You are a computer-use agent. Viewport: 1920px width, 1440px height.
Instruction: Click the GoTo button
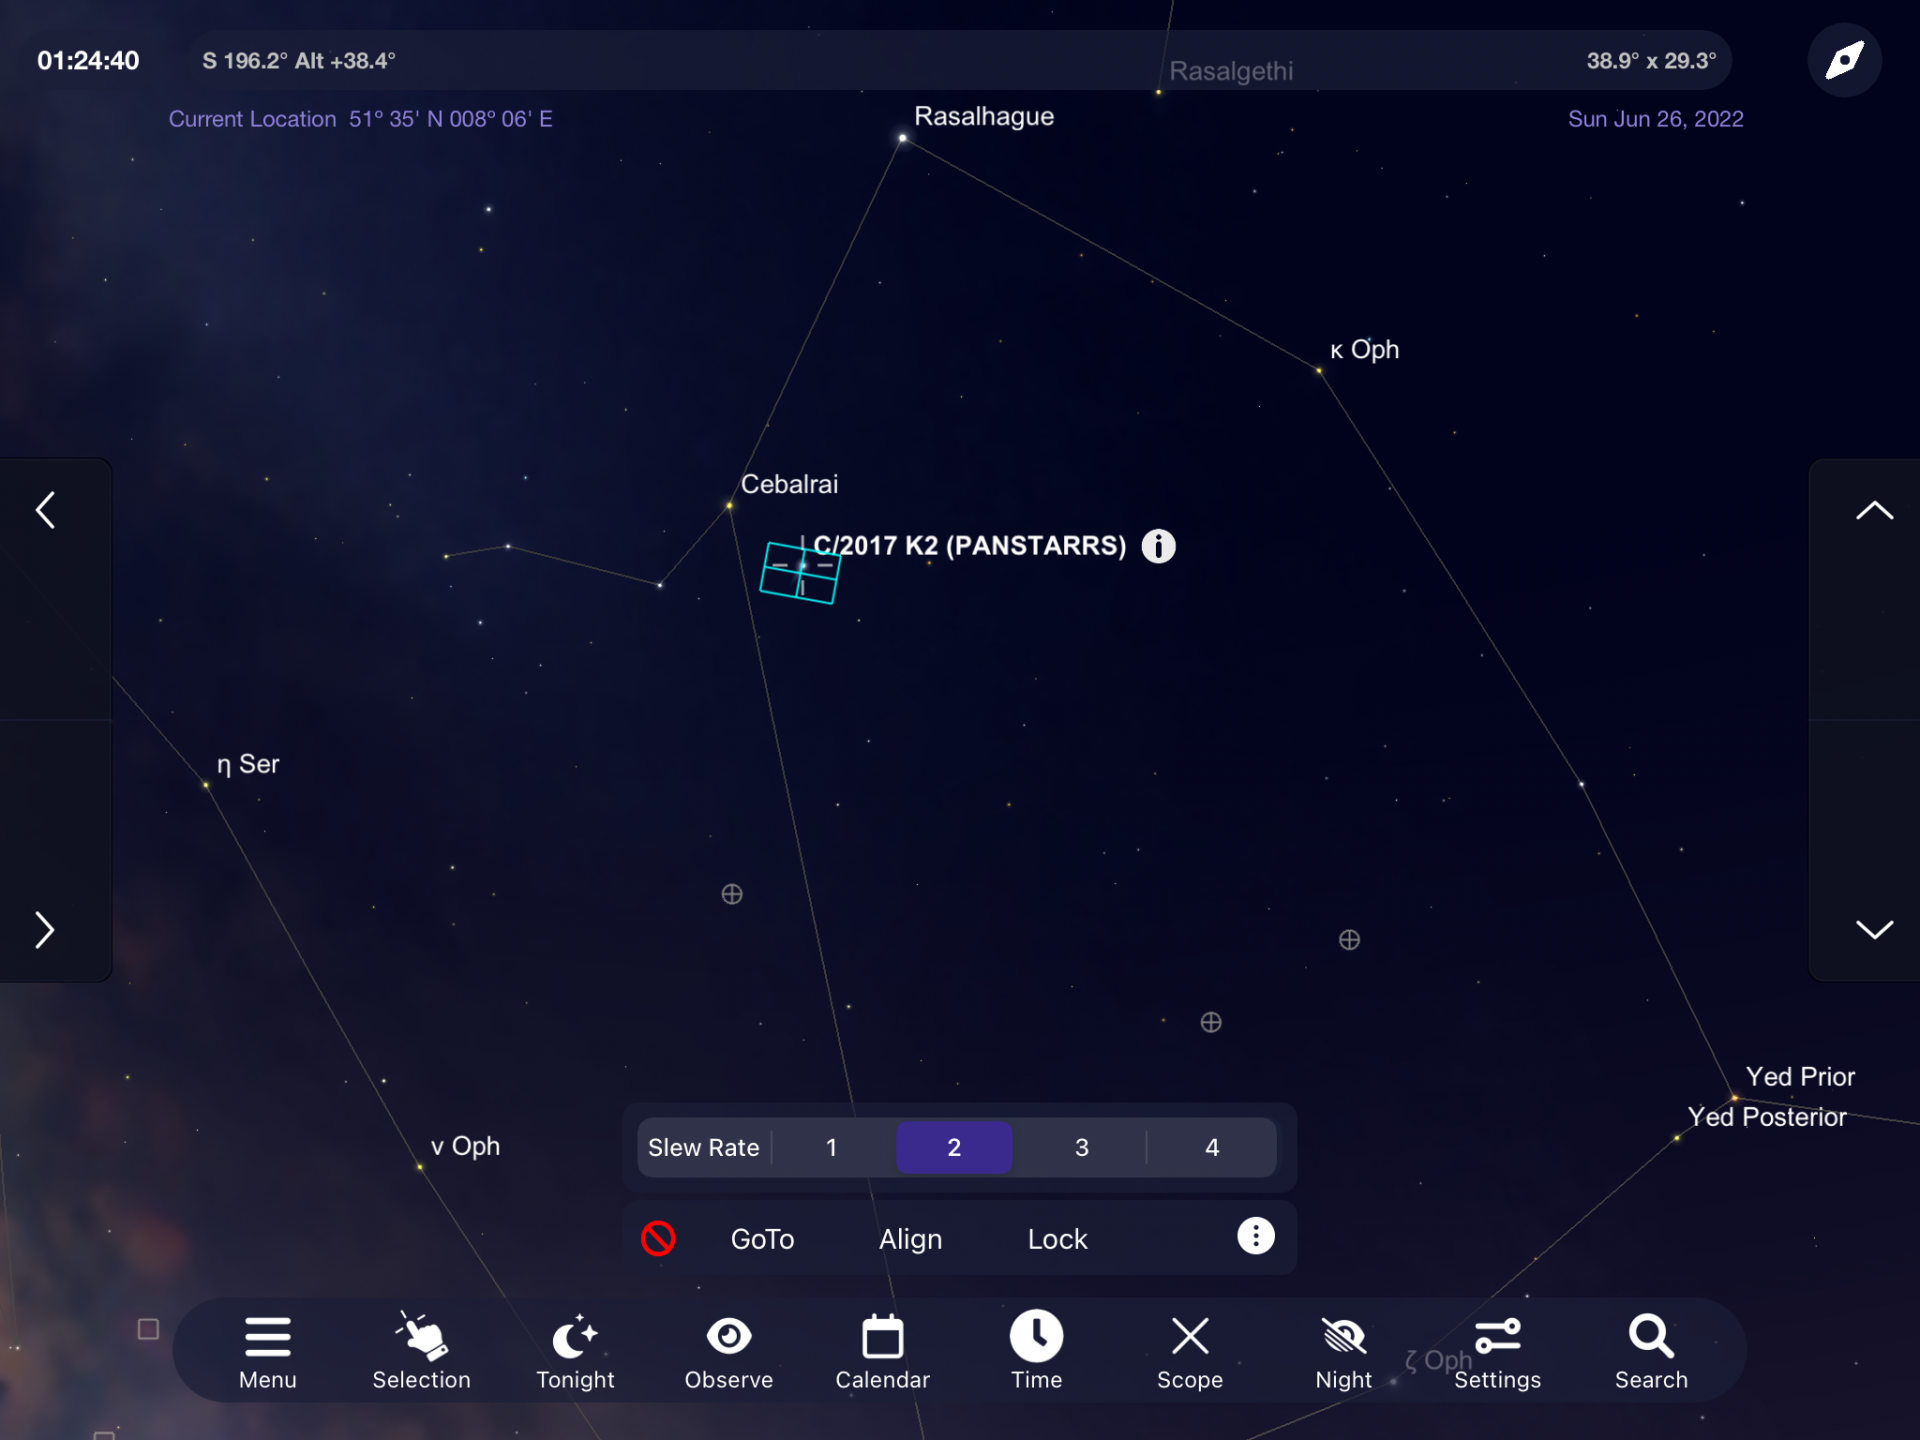[762, 1239]
